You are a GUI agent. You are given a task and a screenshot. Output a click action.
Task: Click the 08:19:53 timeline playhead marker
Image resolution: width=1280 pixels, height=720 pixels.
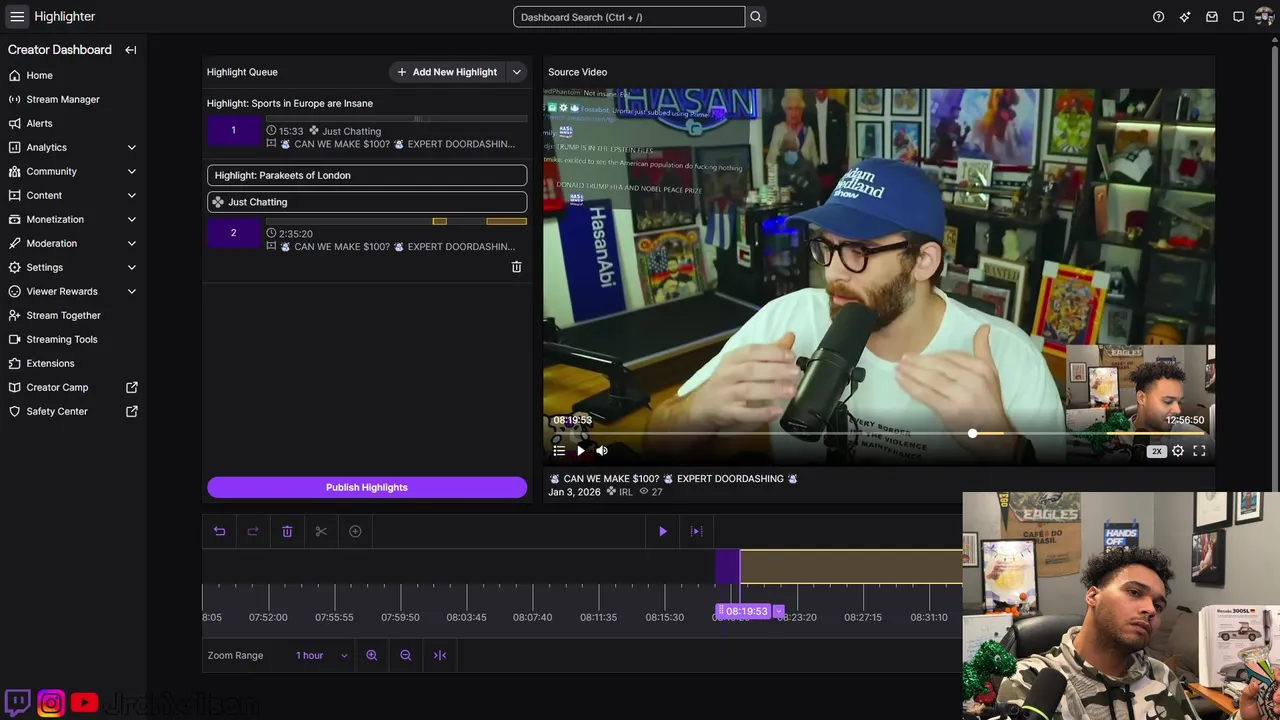point(746,611)
